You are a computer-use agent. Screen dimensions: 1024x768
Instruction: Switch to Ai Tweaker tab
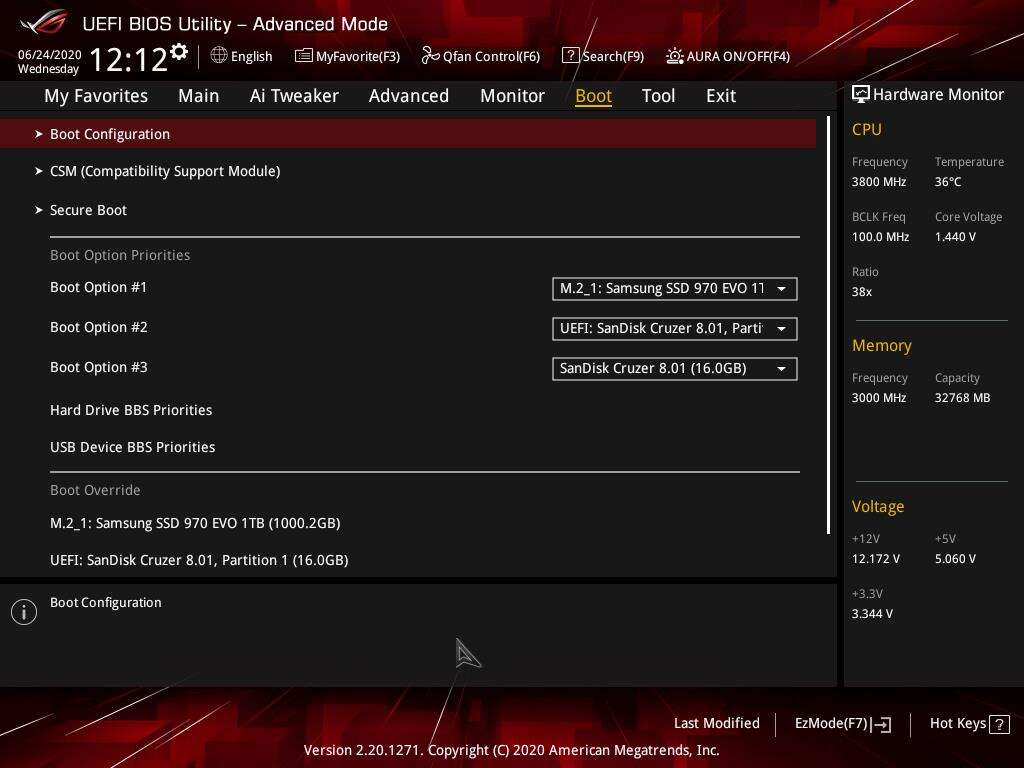pos(294,96)
